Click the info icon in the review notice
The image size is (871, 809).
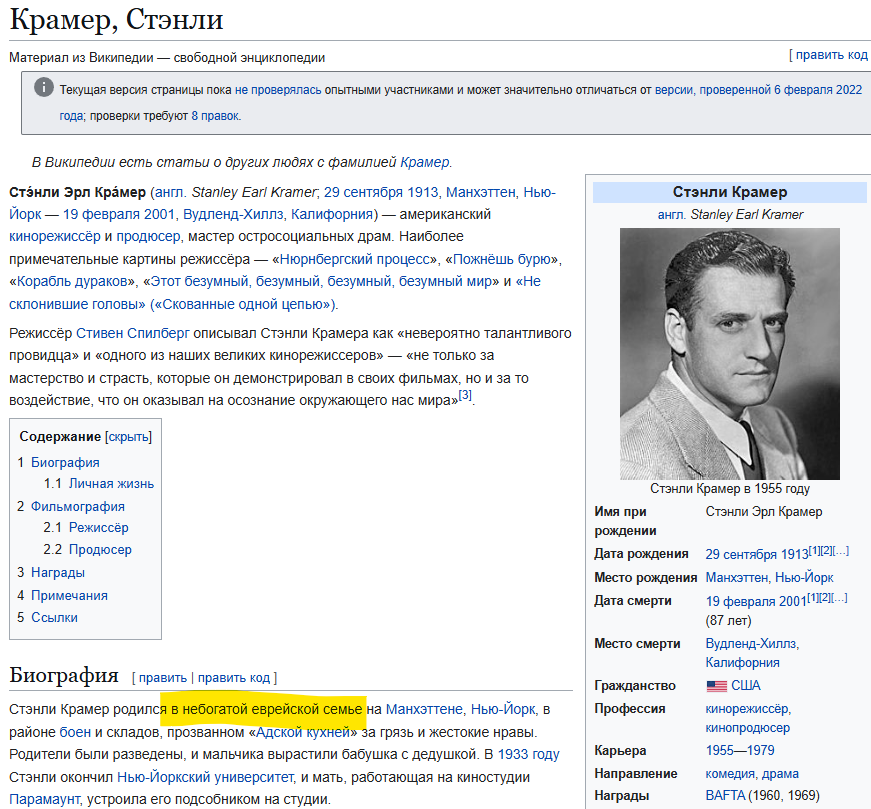click(x=43, y=87)
